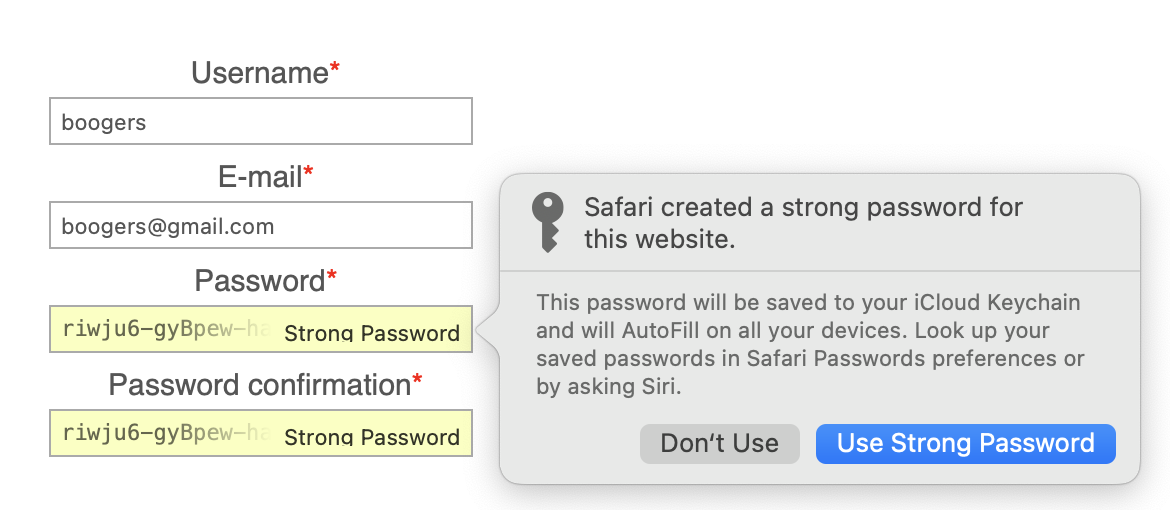
Task: Focus the Username field containing boogers
Action: click(x=260, y=122)
